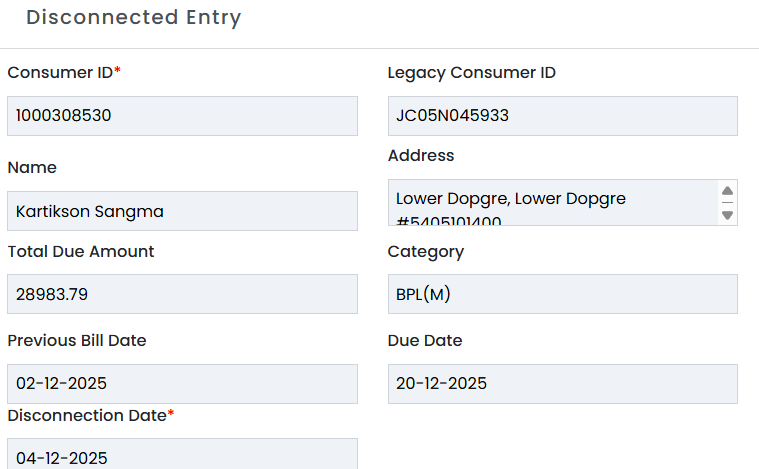Focus the Total Due Amount field

(182, 294)
